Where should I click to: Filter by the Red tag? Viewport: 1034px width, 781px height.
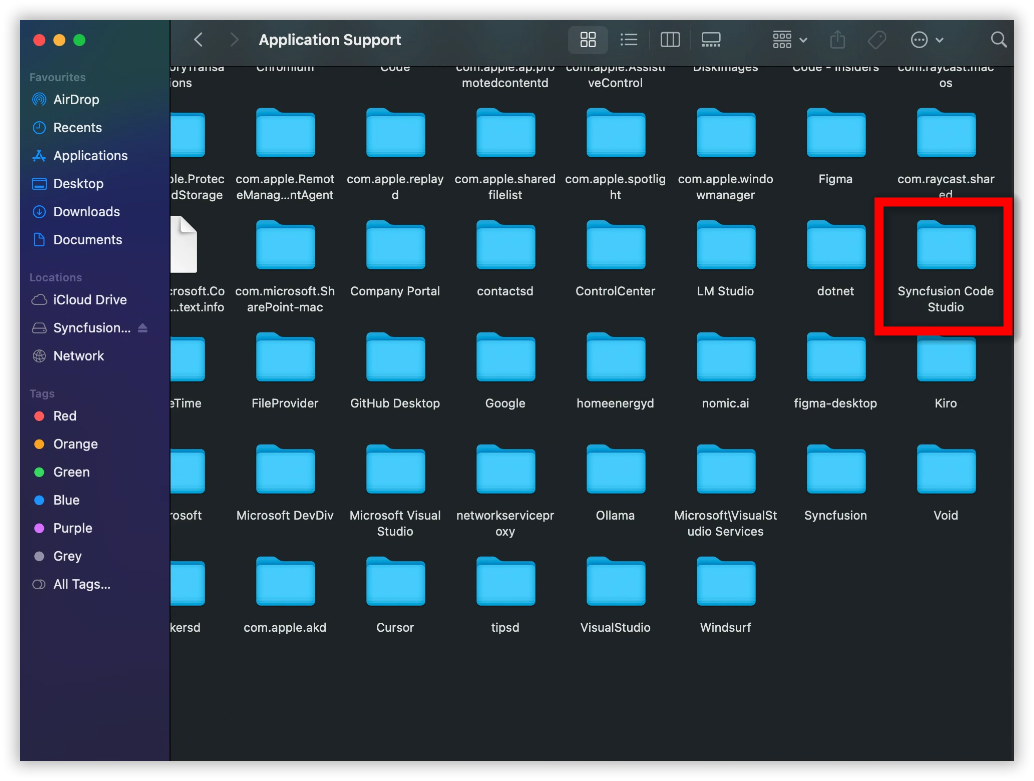click(64, 416)
